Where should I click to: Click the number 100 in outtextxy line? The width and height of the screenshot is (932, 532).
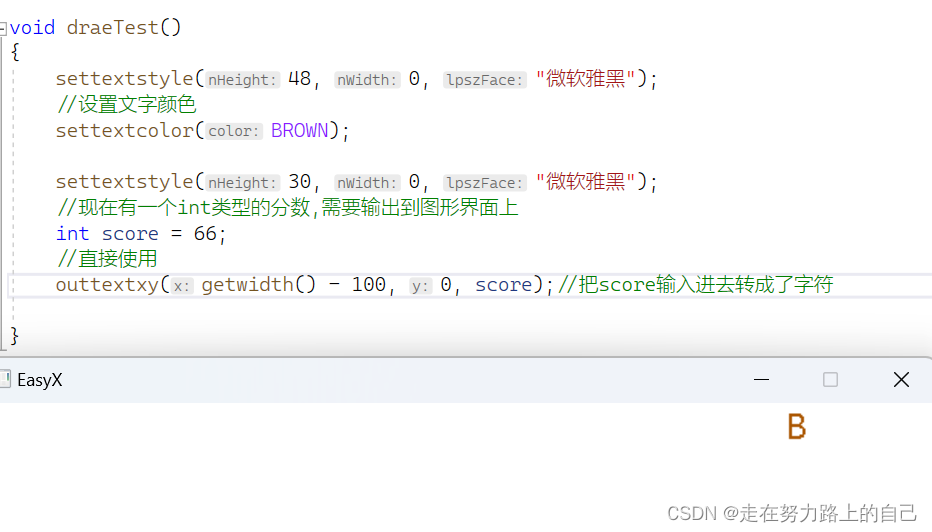[x=369, y=285]
